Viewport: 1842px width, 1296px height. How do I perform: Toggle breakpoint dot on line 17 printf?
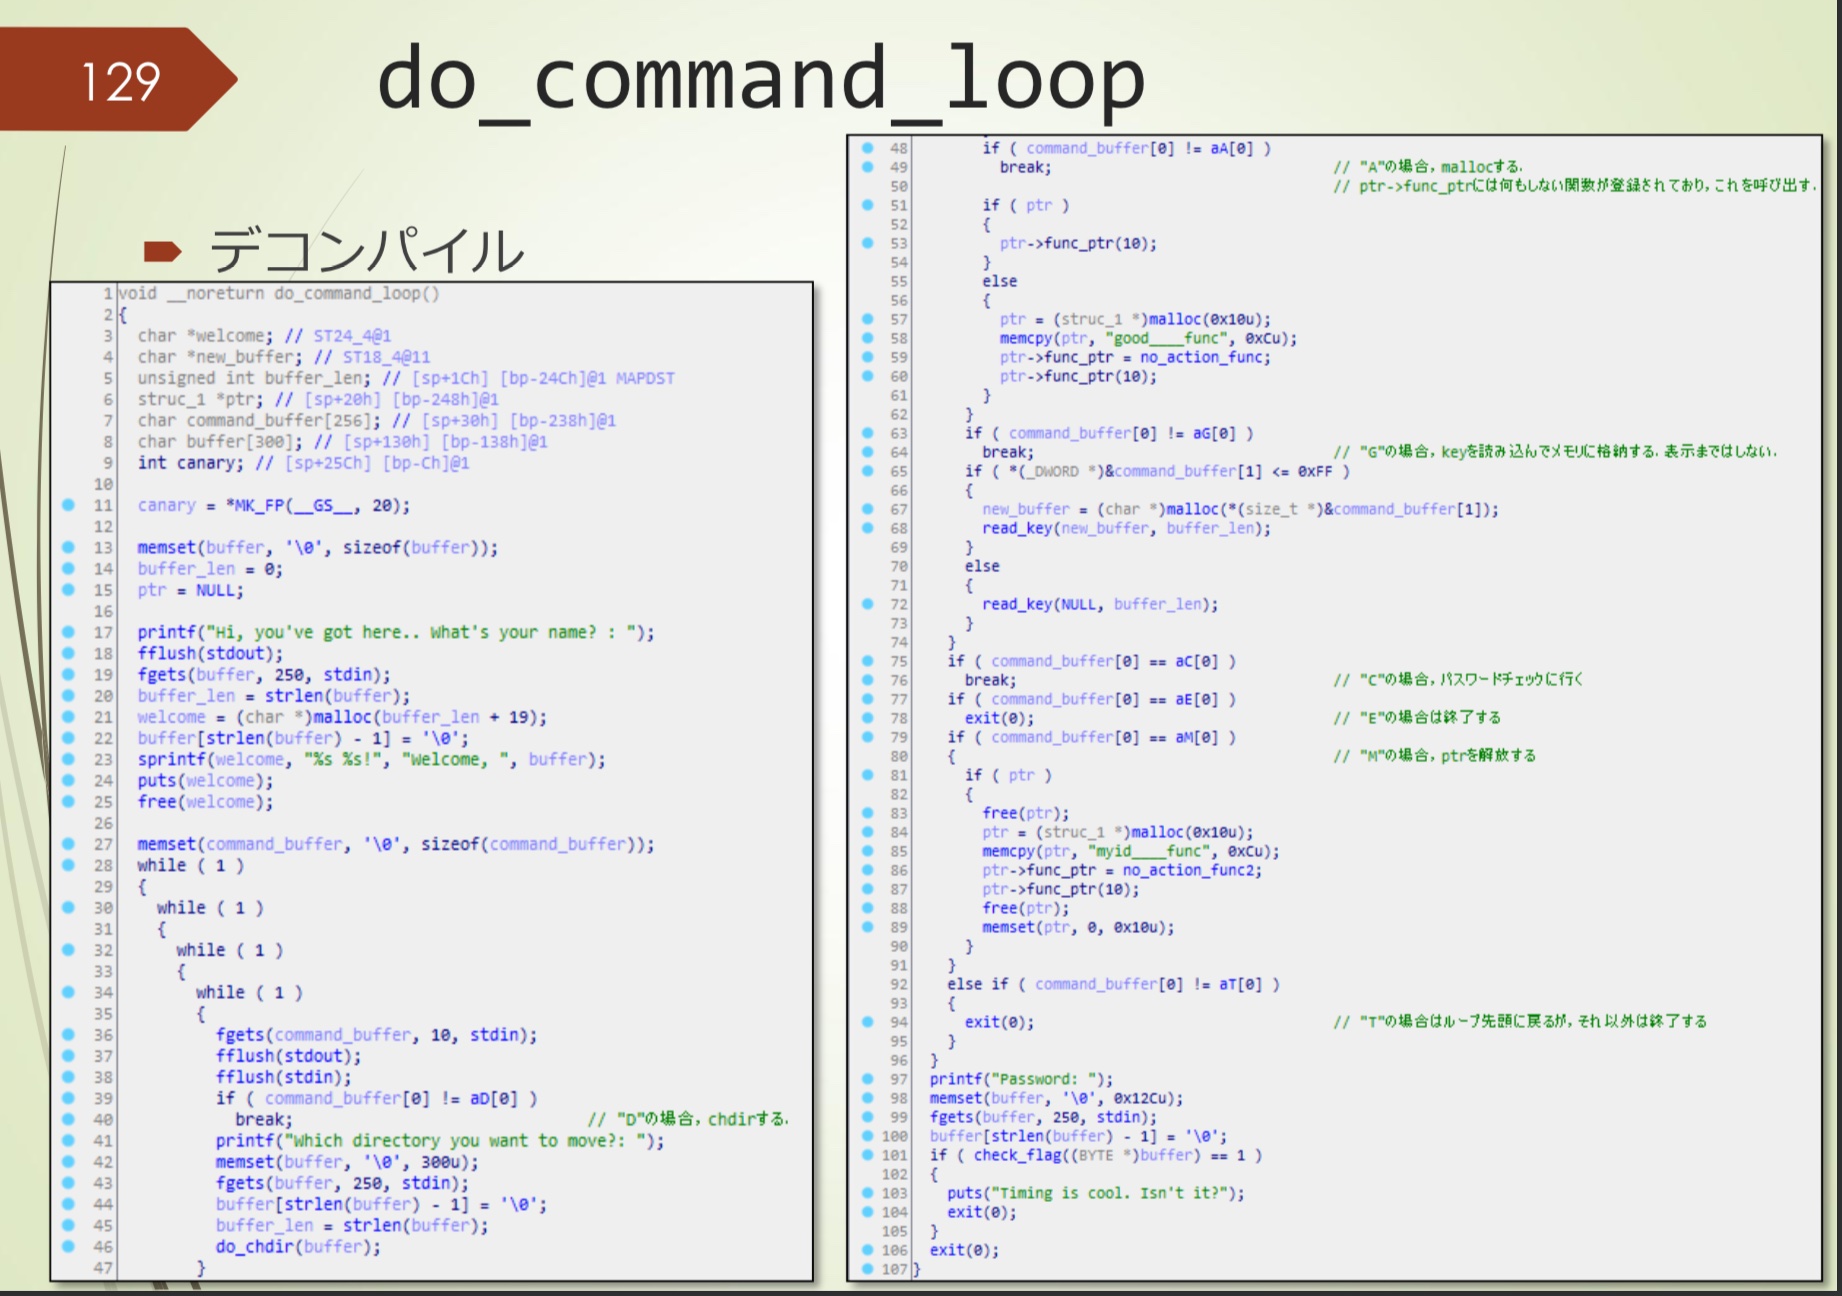click(68, 632)
